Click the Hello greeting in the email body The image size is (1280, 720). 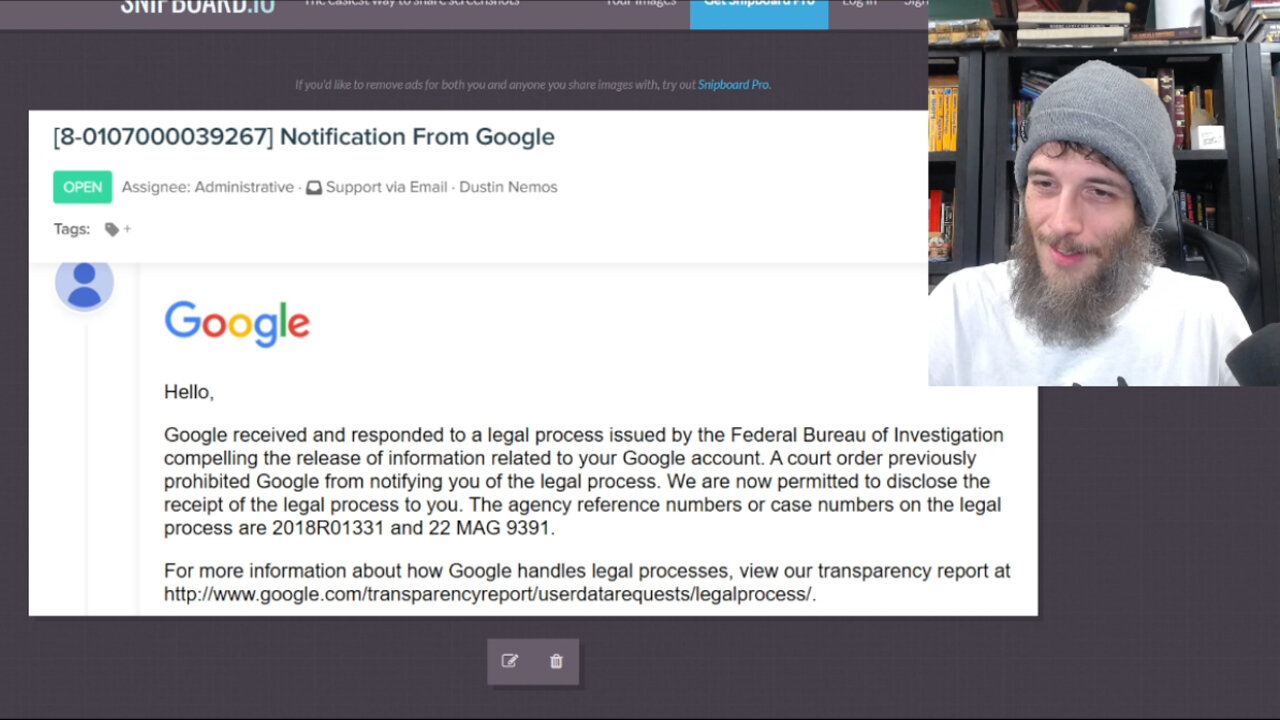tap(189, 392)
